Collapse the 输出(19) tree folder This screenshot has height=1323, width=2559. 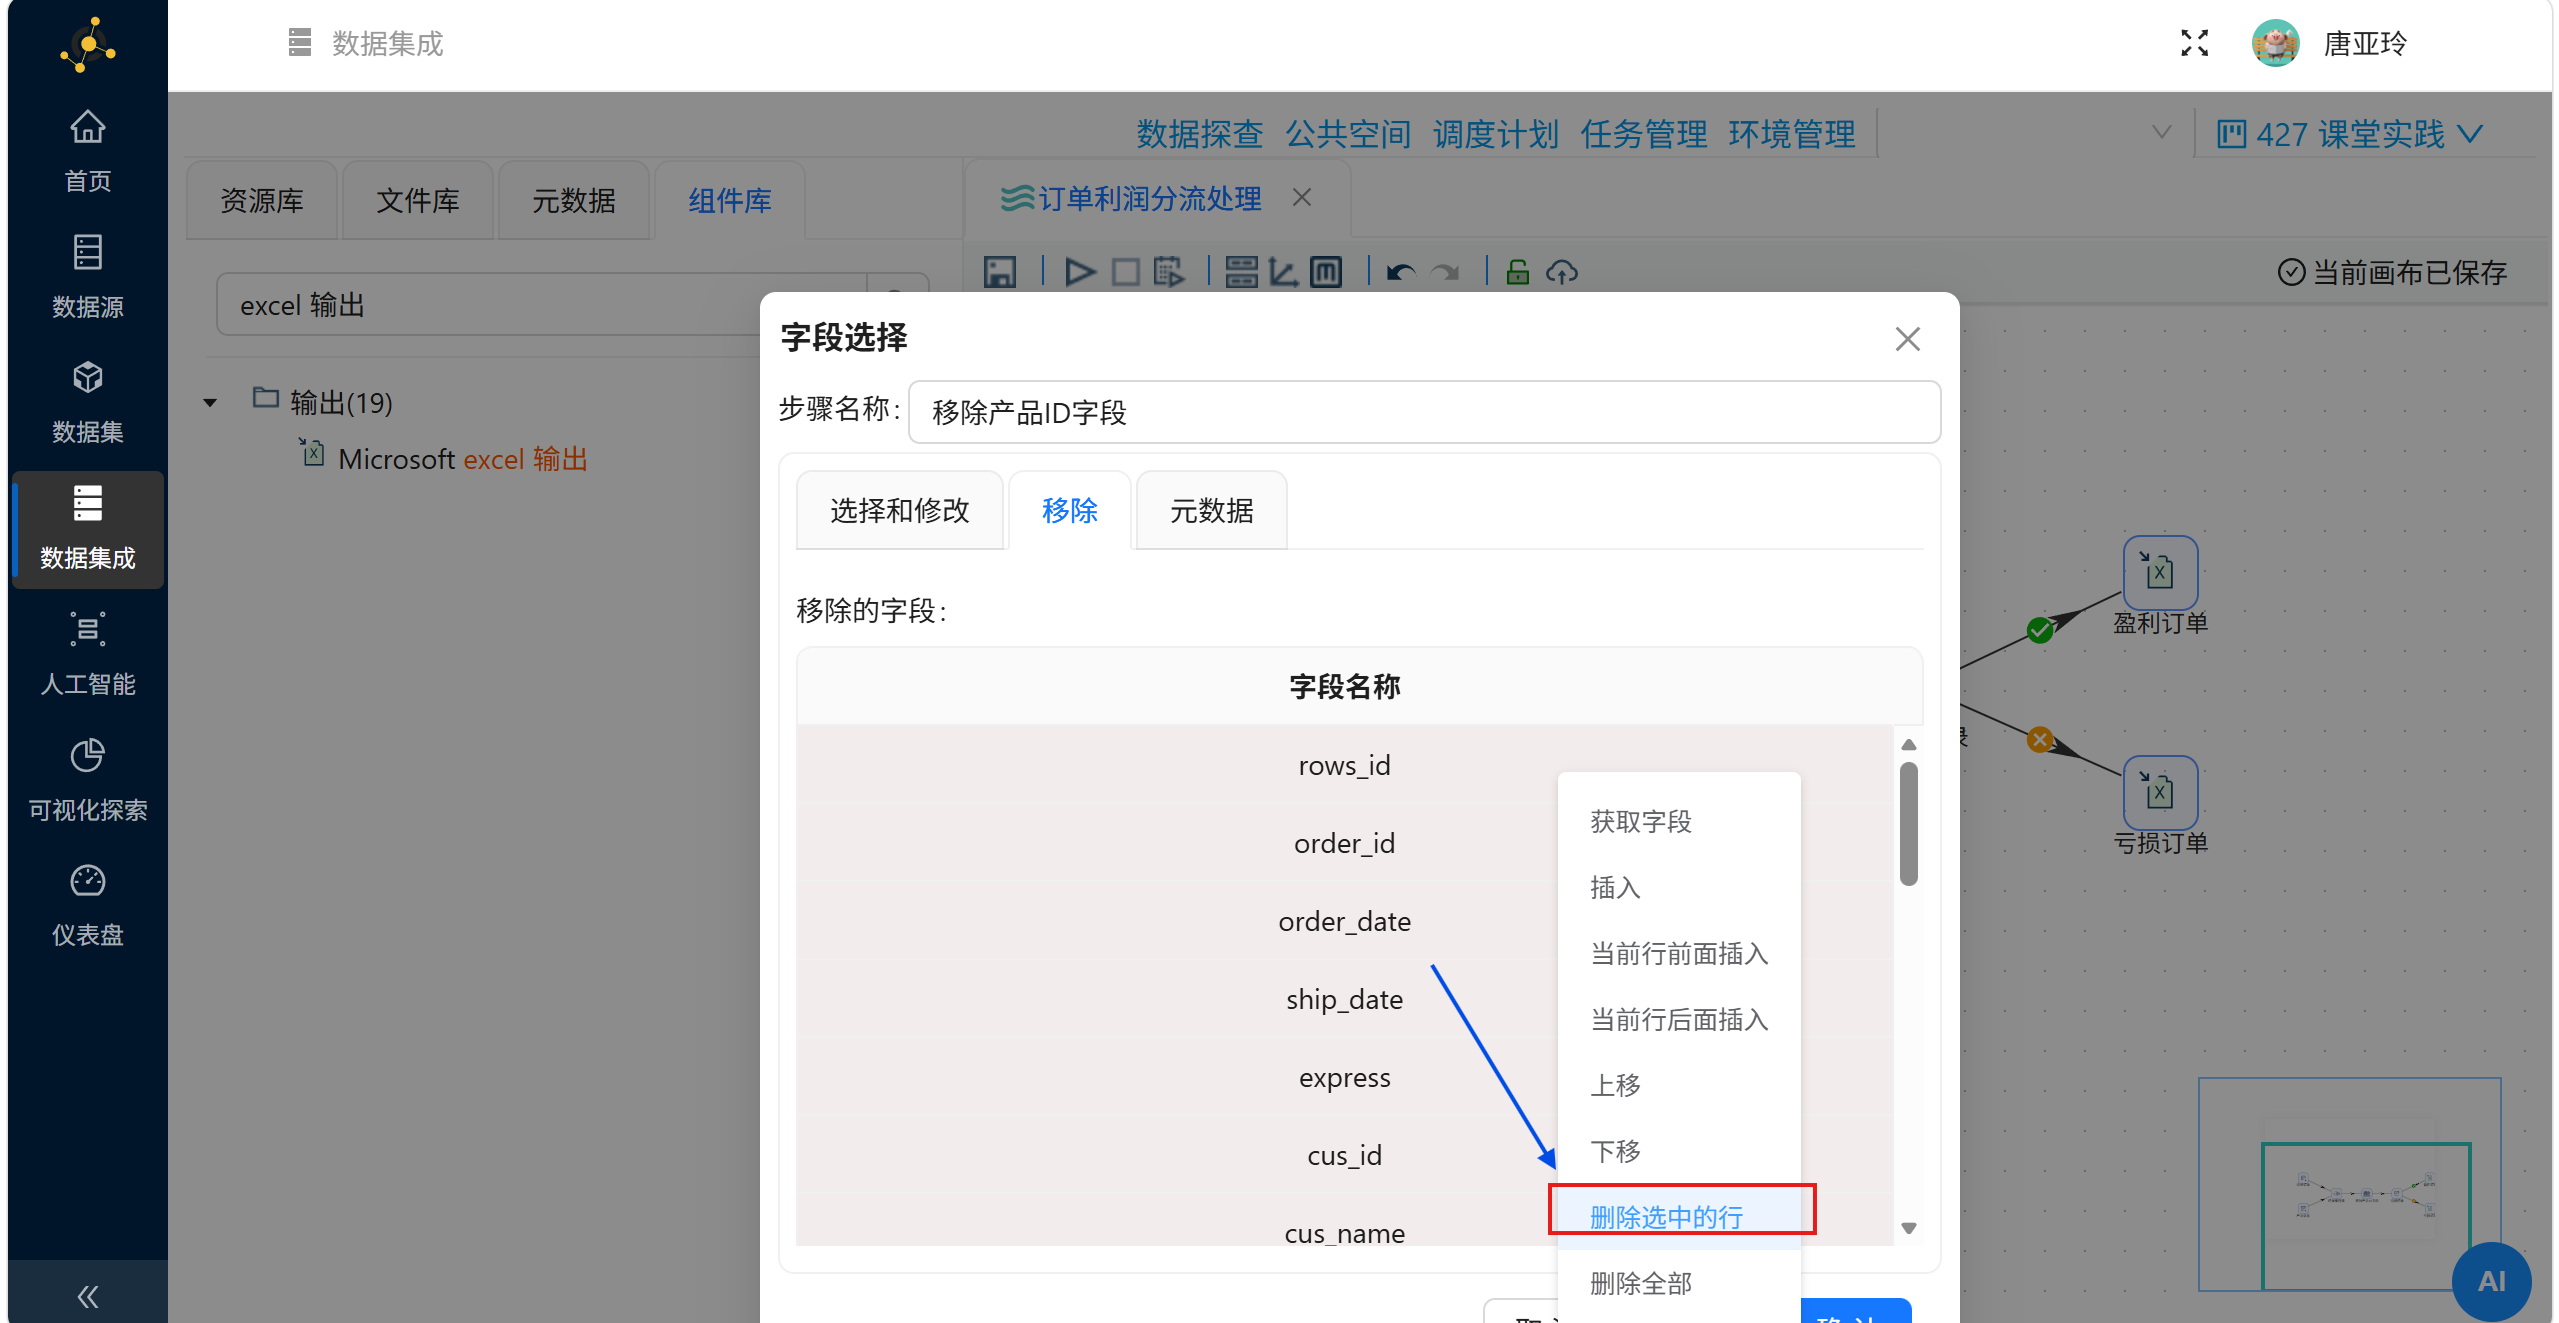210,403
